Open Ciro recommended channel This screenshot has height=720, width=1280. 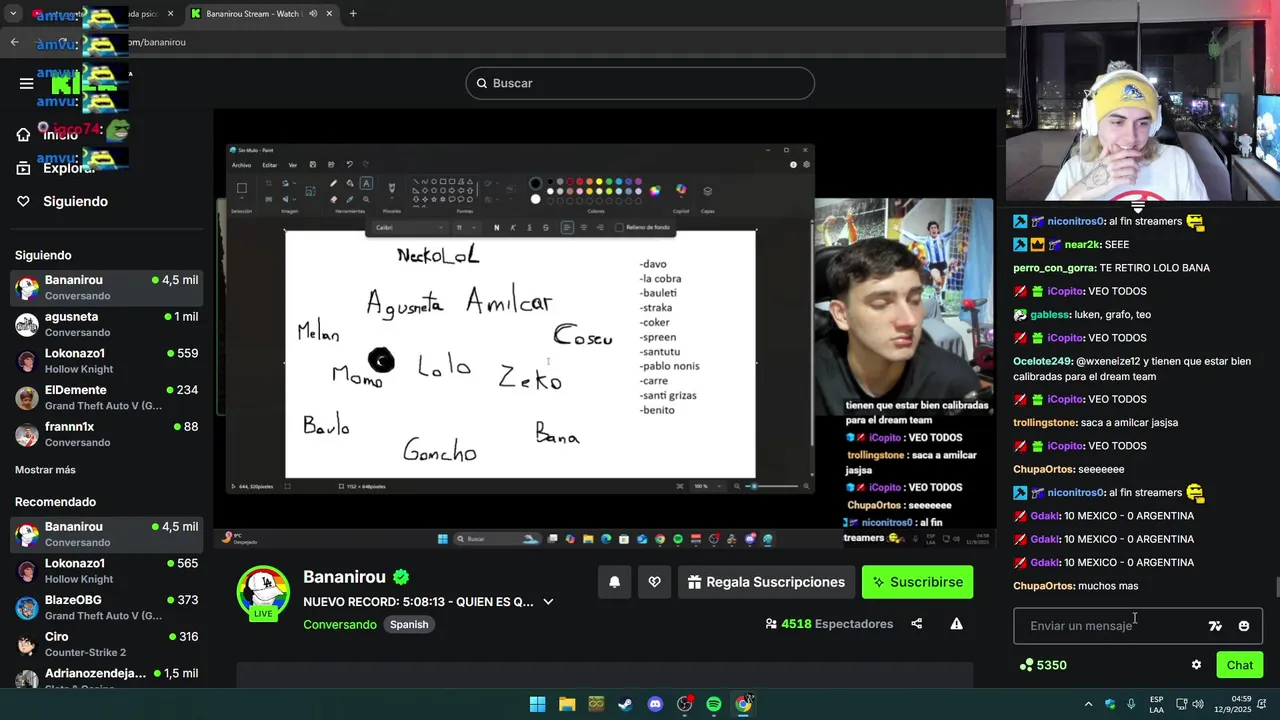(107, 644)
